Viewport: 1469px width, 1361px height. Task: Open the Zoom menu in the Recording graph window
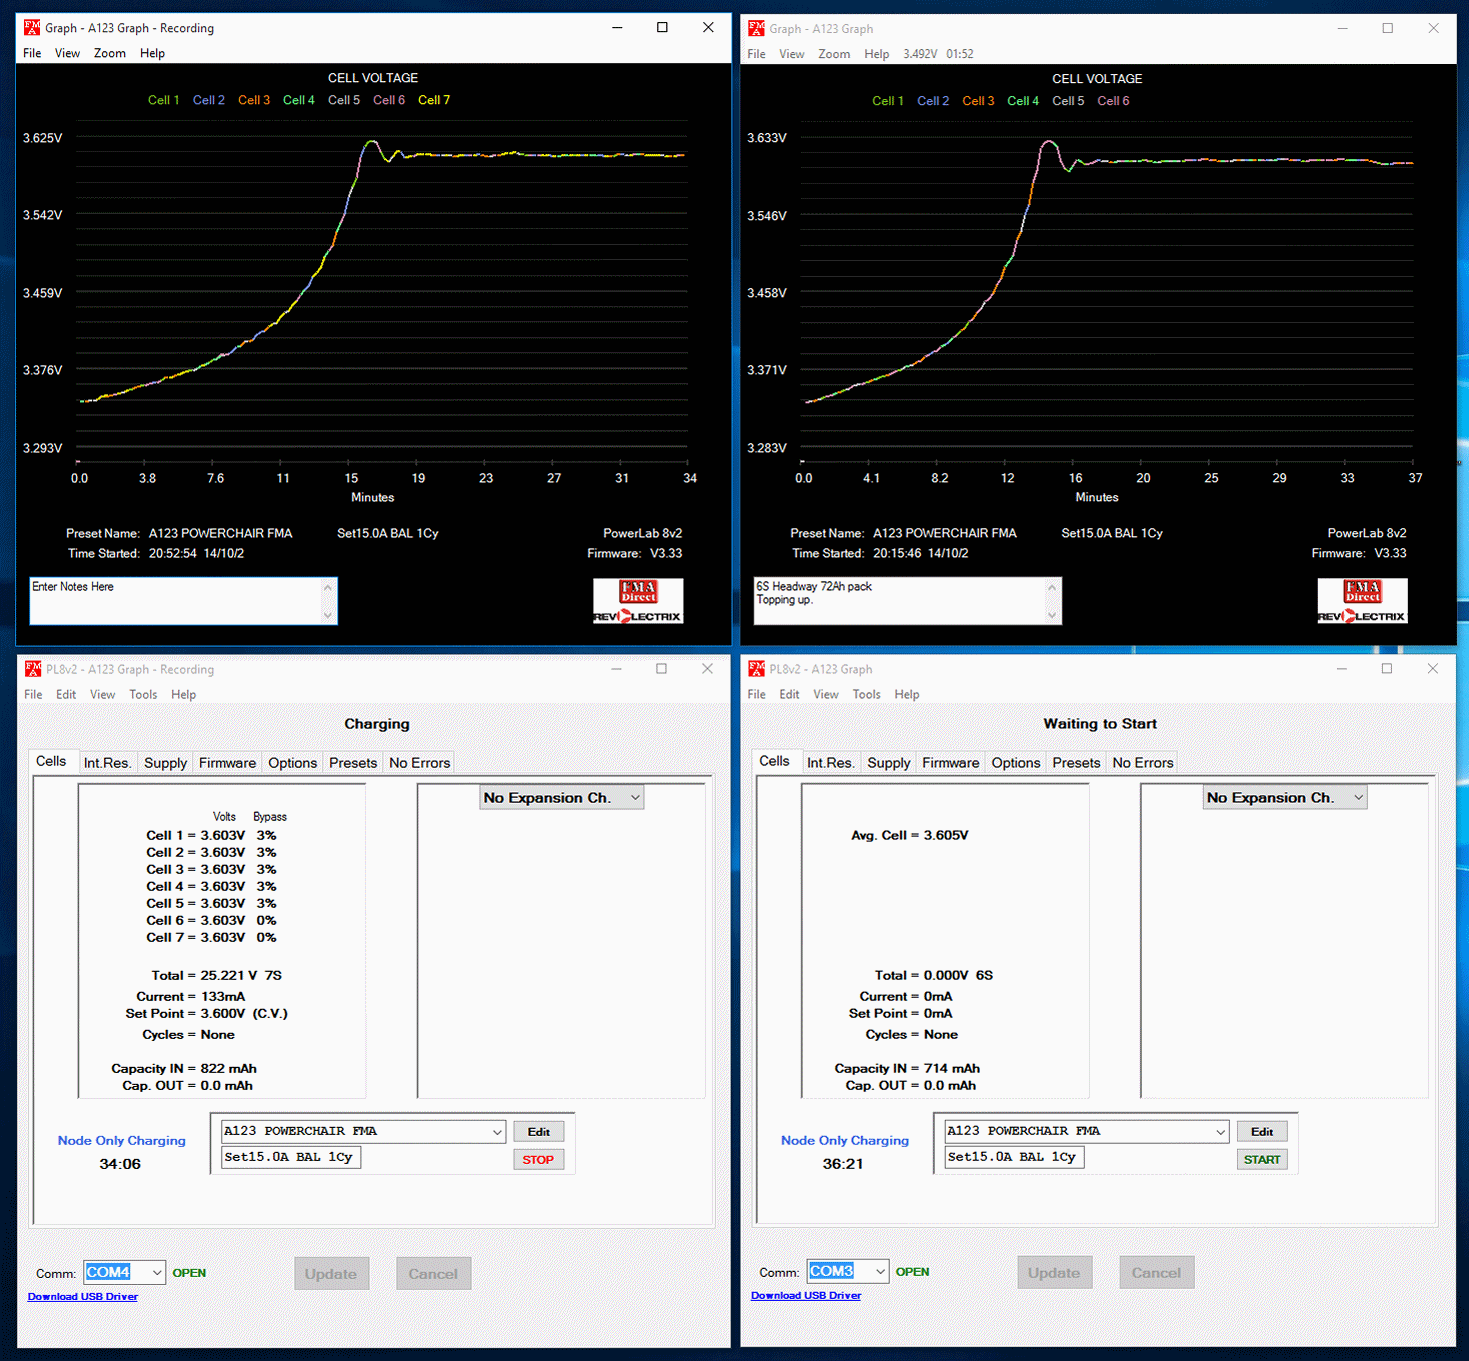tap(110, 54)
